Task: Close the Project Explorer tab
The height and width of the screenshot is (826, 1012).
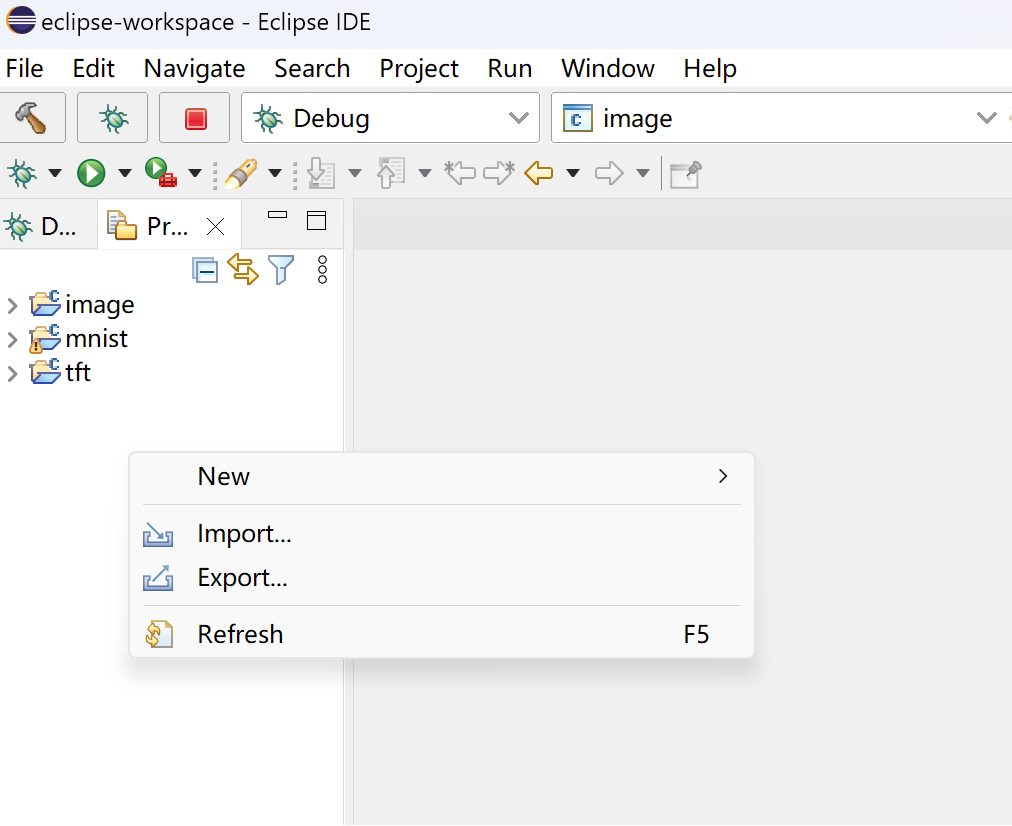Action: click(216, 227)
